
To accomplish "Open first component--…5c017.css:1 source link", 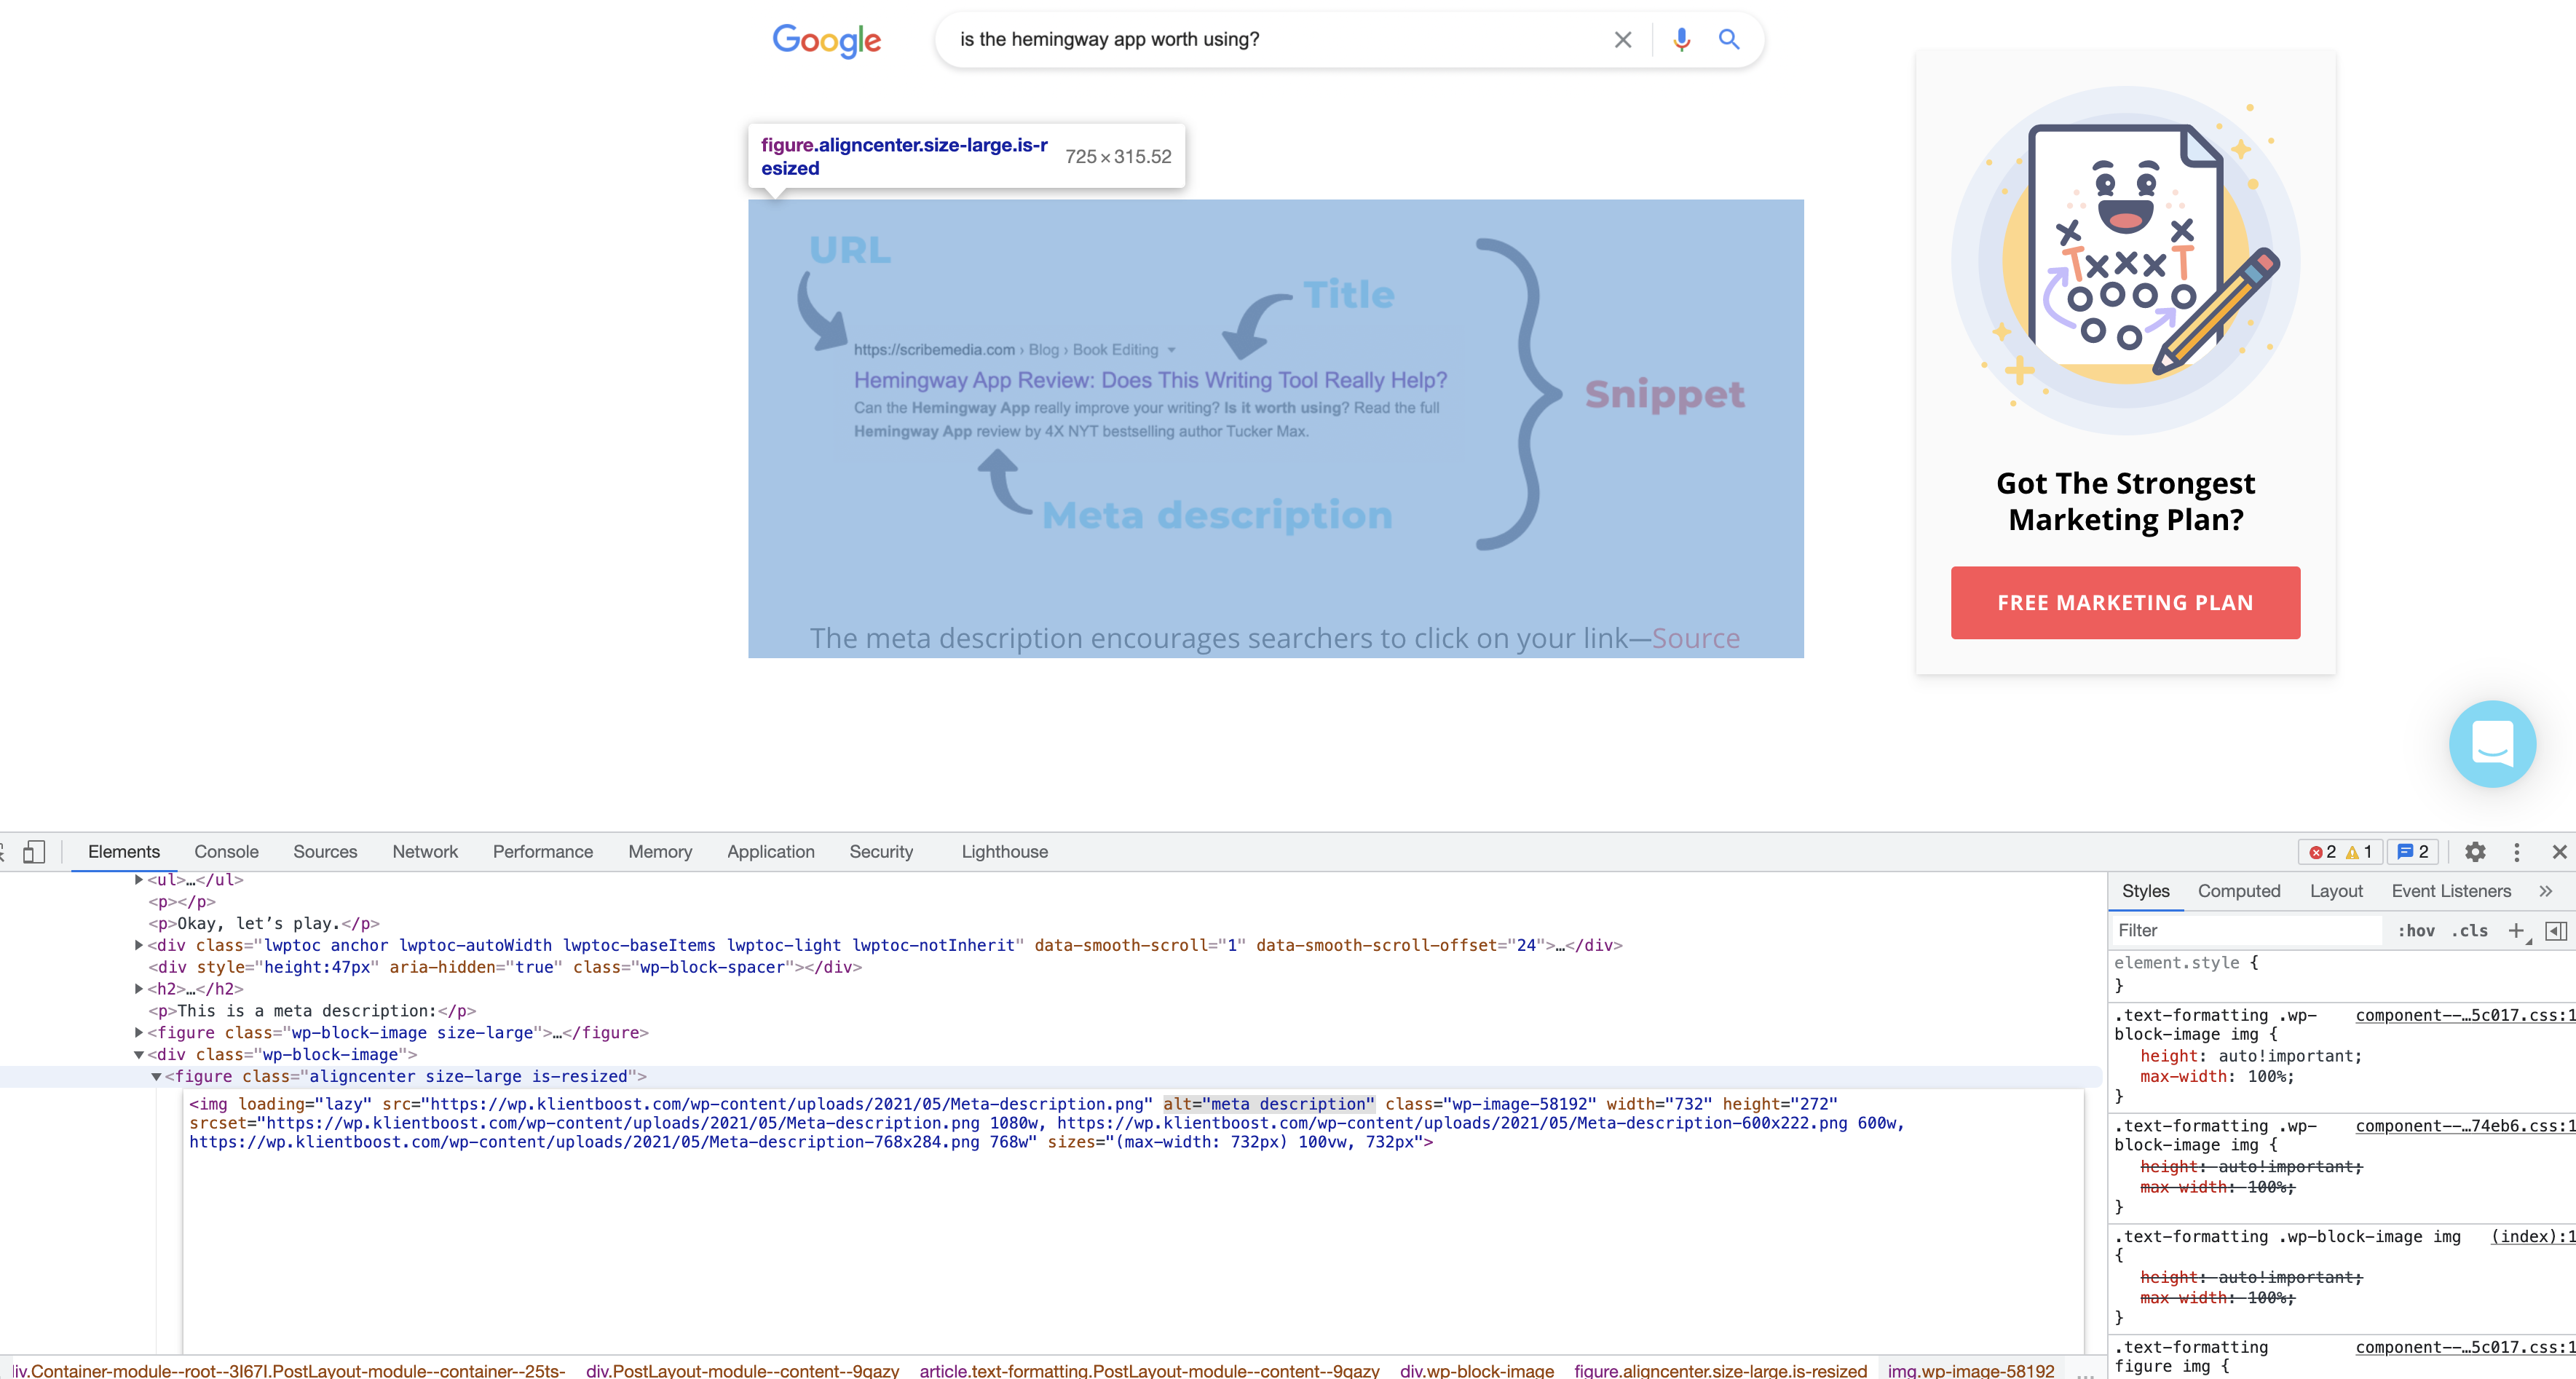I will (2465, 1015).
